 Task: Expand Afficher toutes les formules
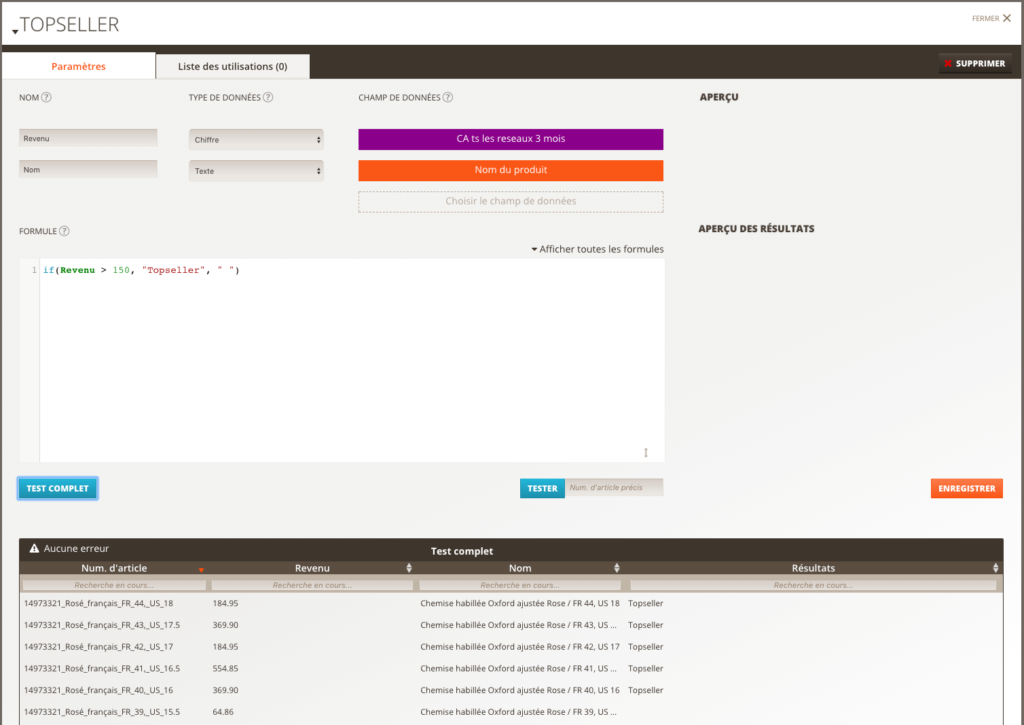click(597, 249)
